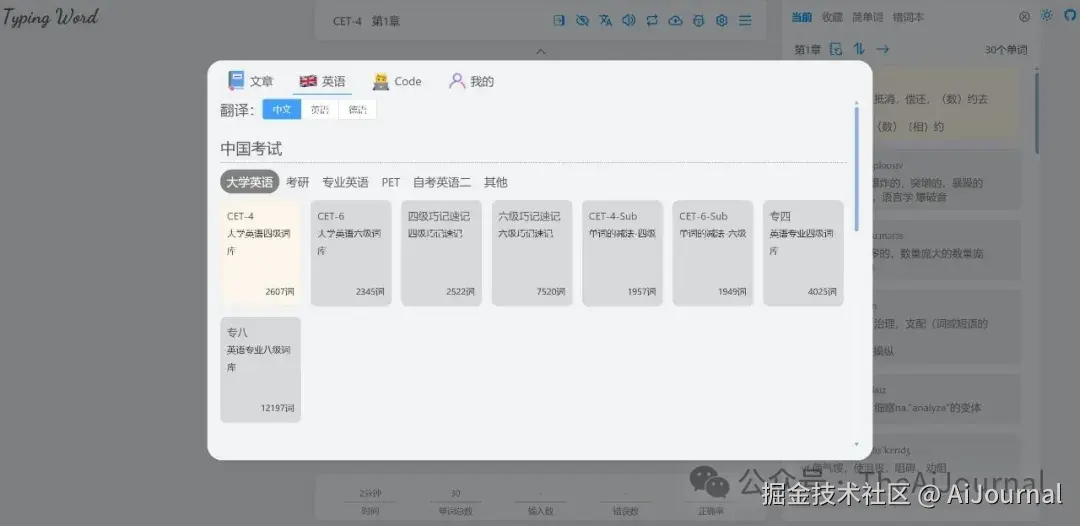
Task: Open the 专四 dictionary card
Action: coord(803,253)
